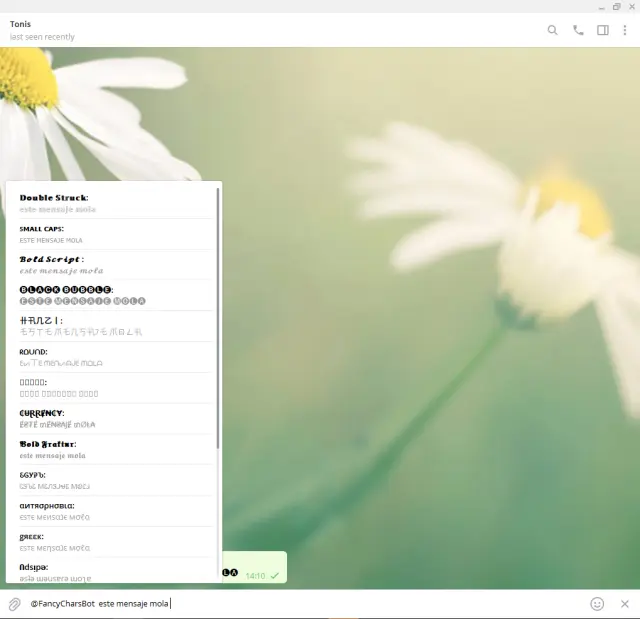Viewport: 640px width, 619px height.
Task: Click the Tonis chat name header
Action: click(20, 24)
